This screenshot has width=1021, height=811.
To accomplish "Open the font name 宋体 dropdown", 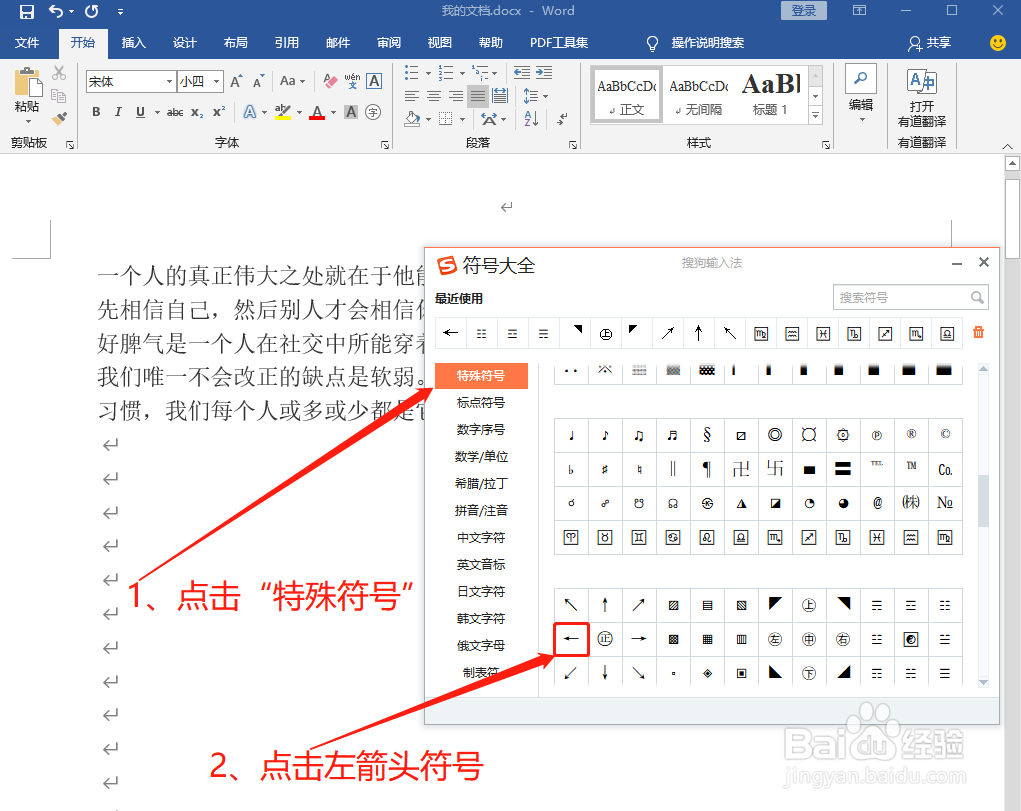I will pyautogui.click(x=169, y=81).
